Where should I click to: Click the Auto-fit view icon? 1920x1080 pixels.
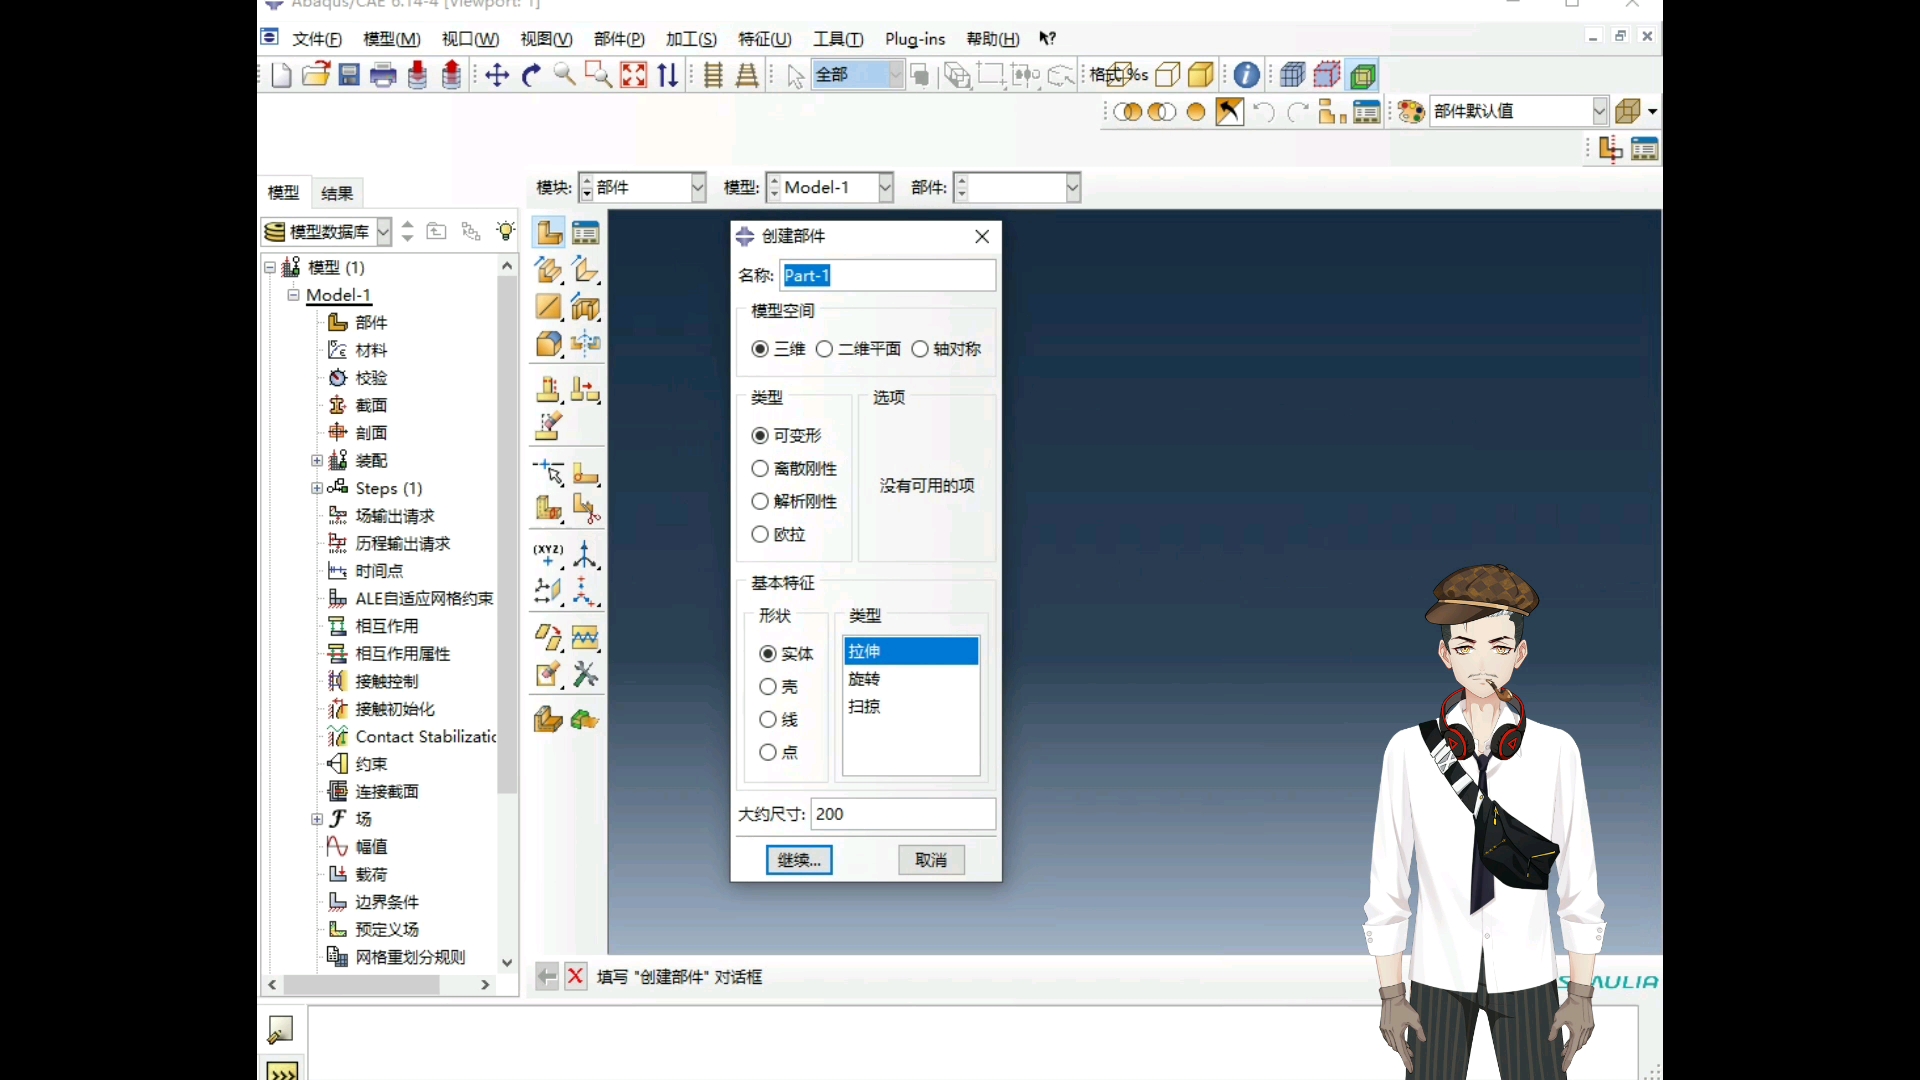point(634,75)
